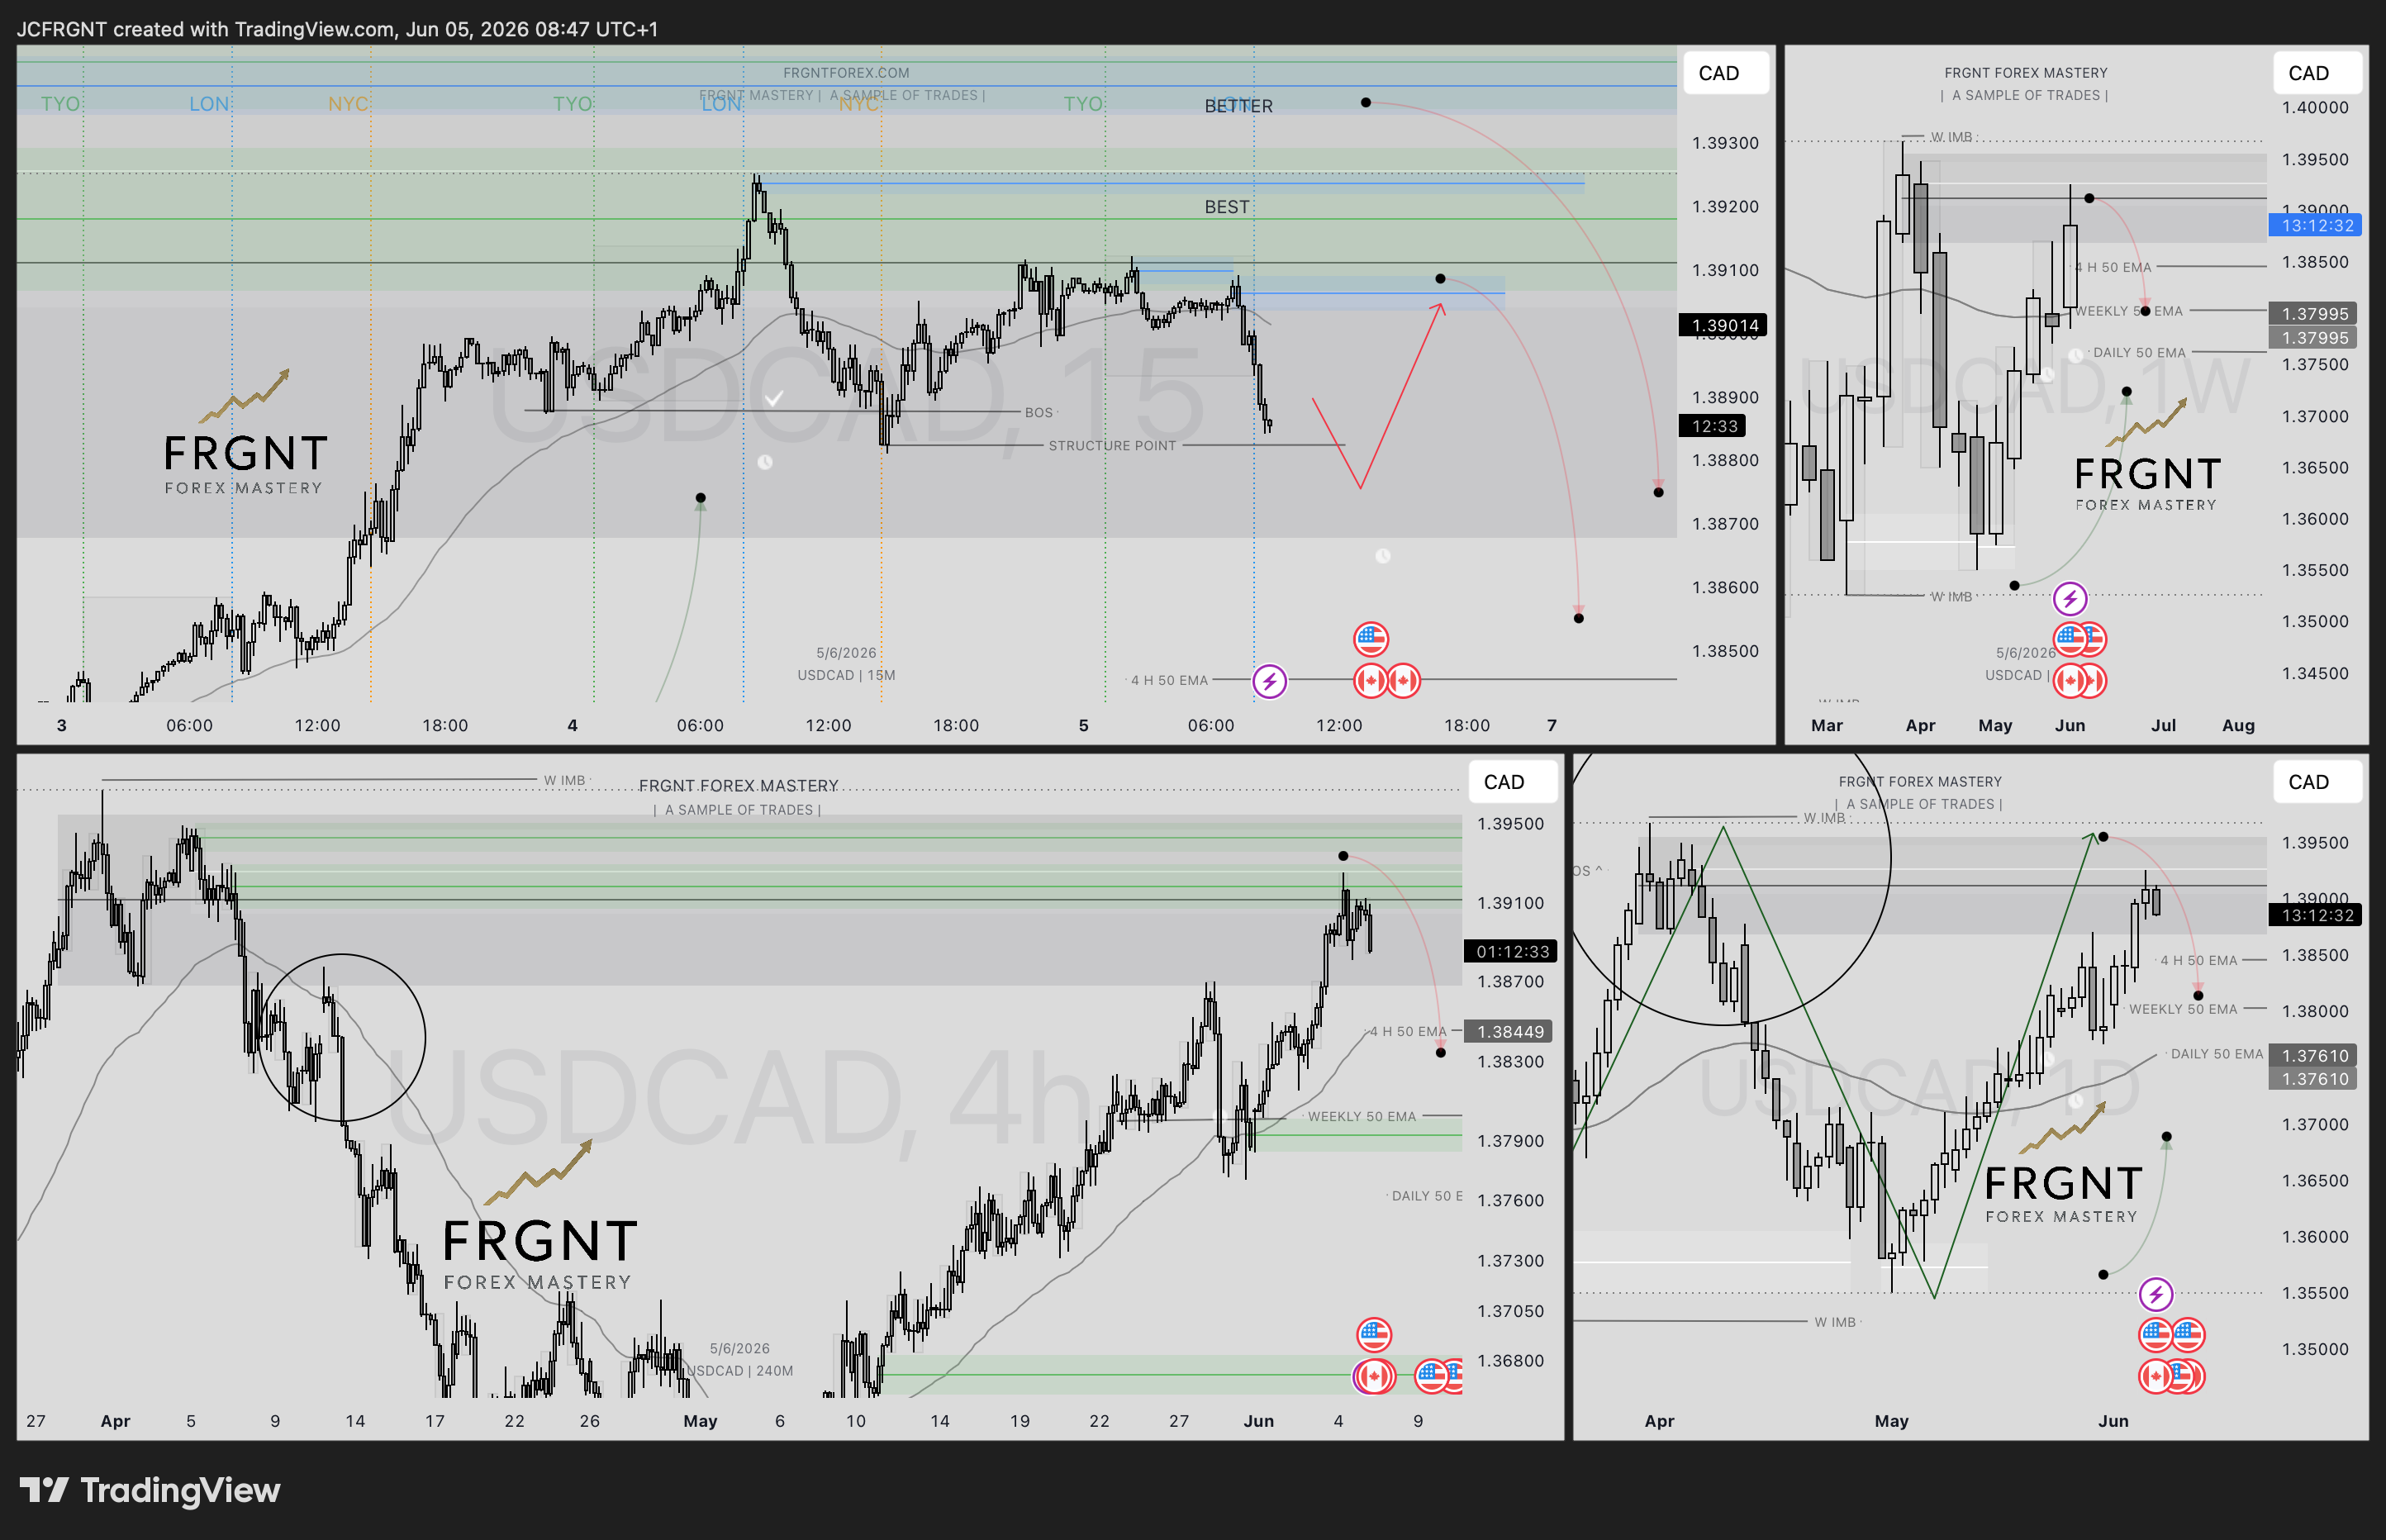Viewport: 2386px width, 1540px height.
Task: Open the single US flag event above Canada flags, 15M chart
Action: click(x=1370, y=638)
